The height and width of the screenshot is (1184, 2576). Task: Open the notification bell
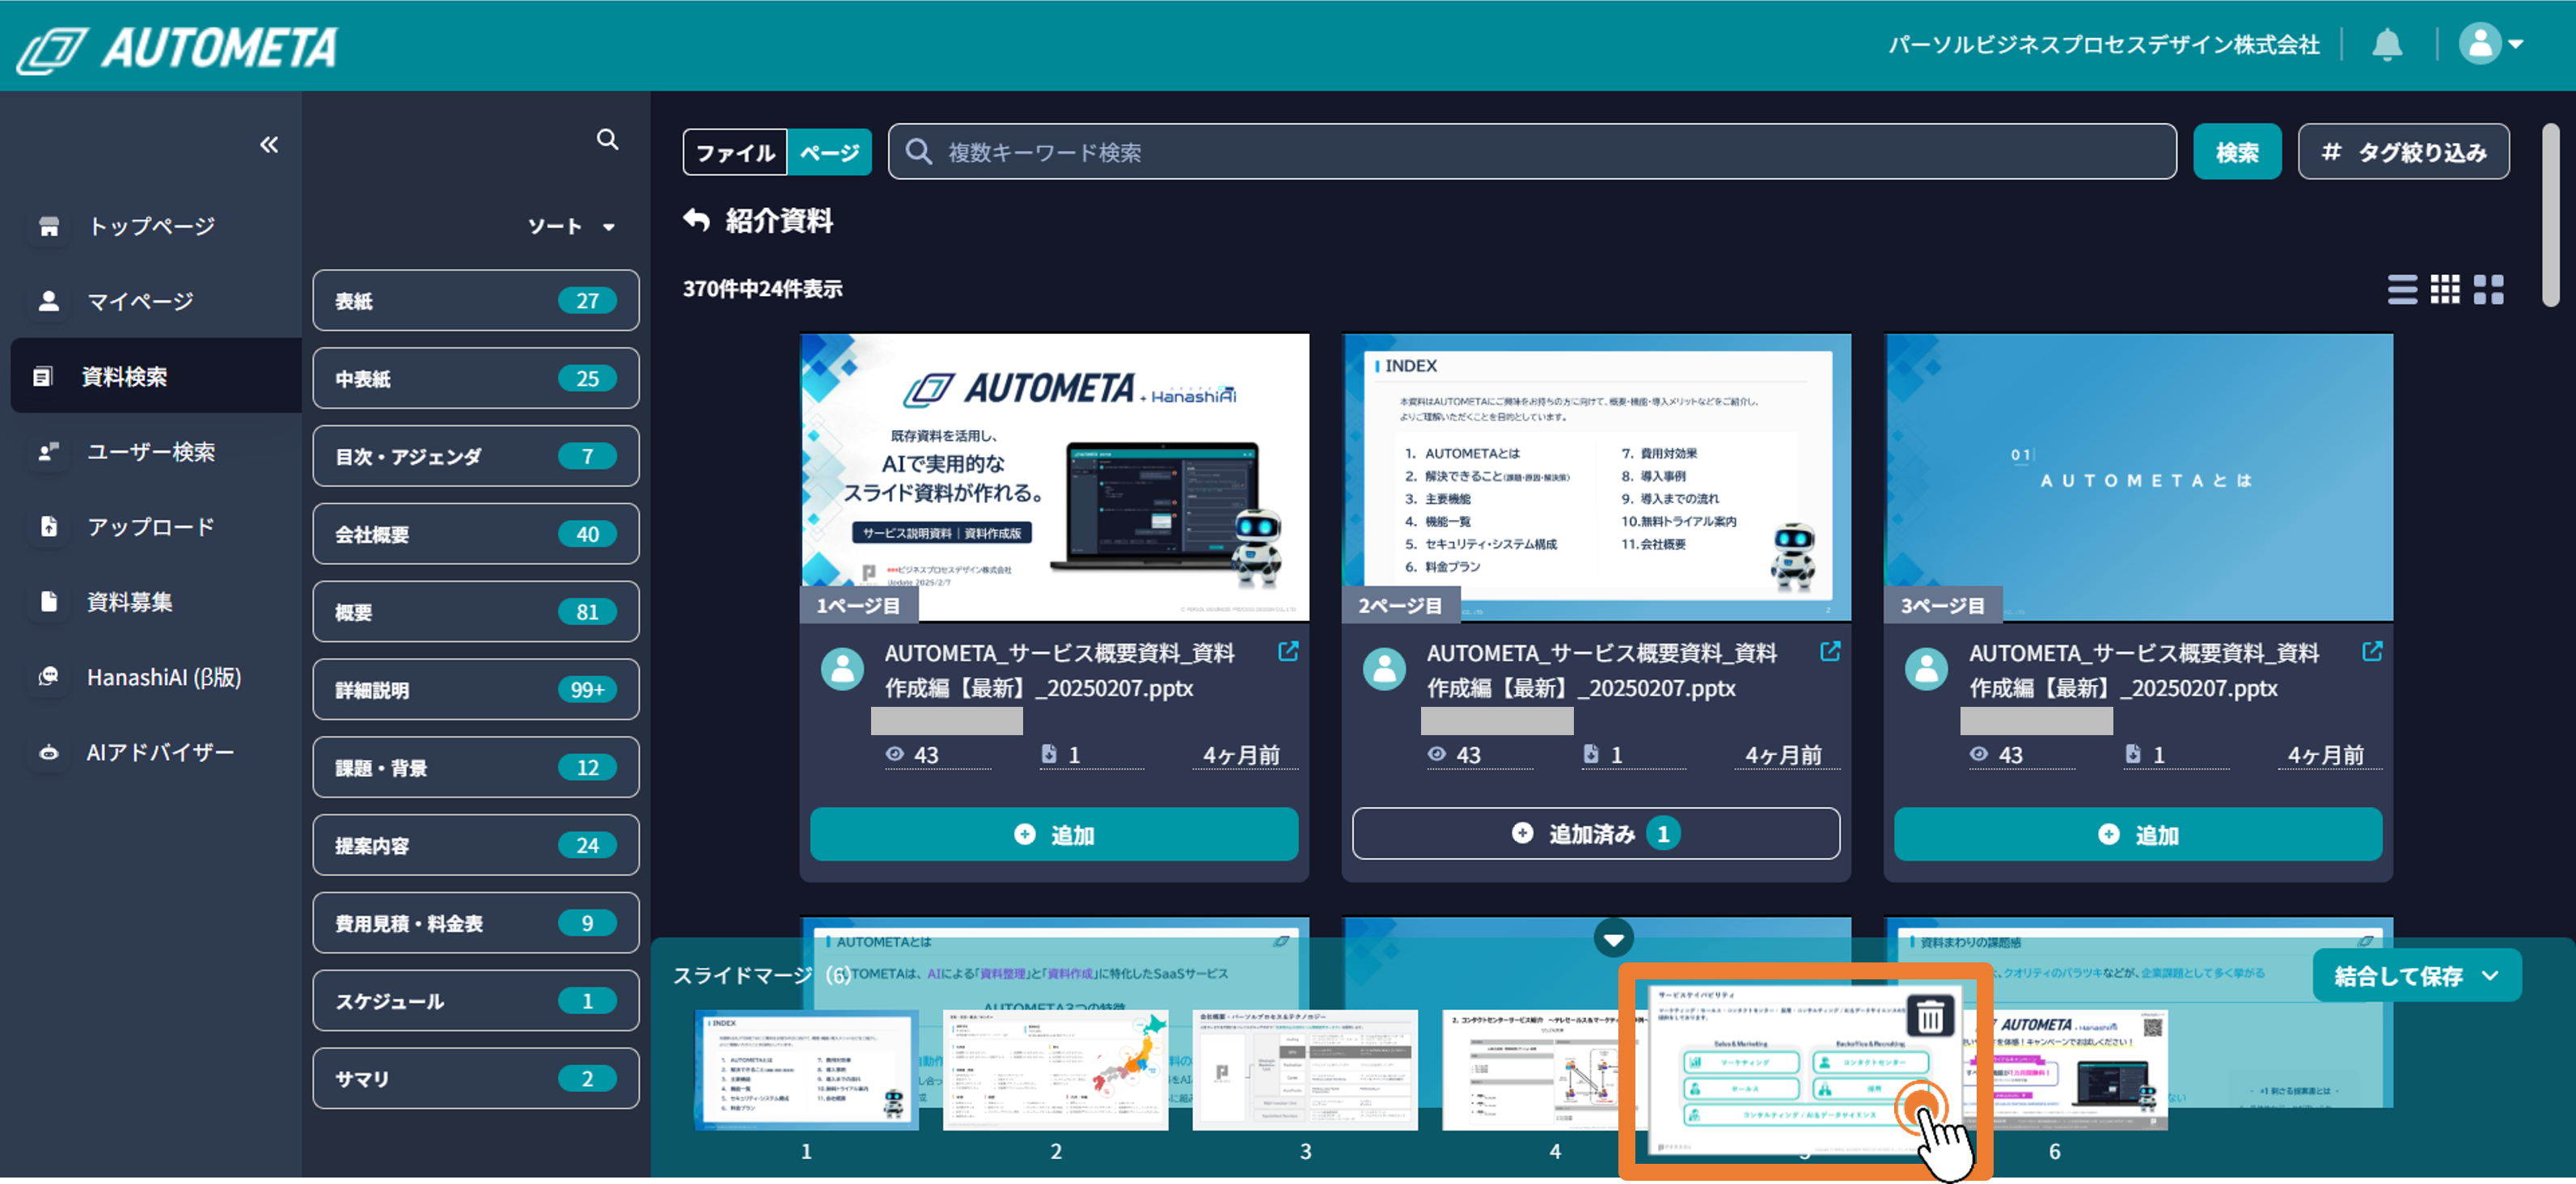(2387, 44)
